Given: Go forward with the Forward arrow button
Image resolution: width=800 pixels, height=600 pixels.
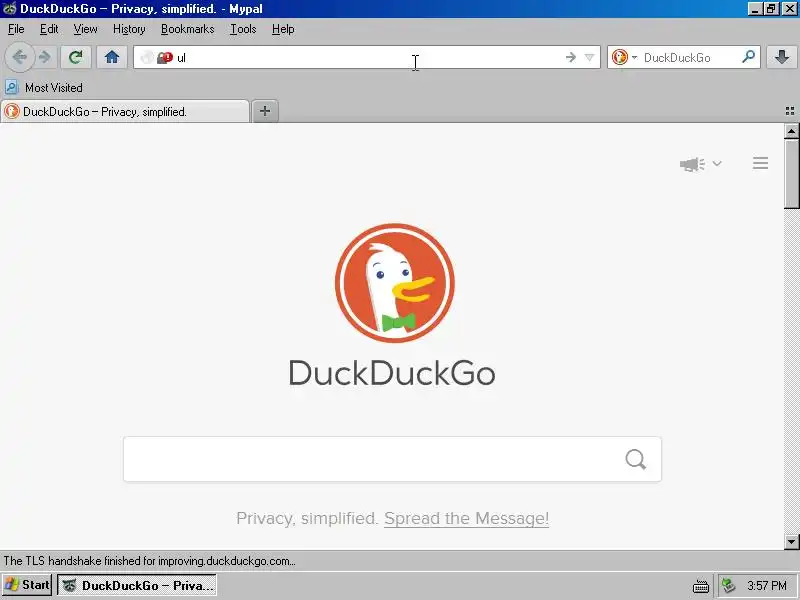Looking at the screenshot, I should [45, 57].
